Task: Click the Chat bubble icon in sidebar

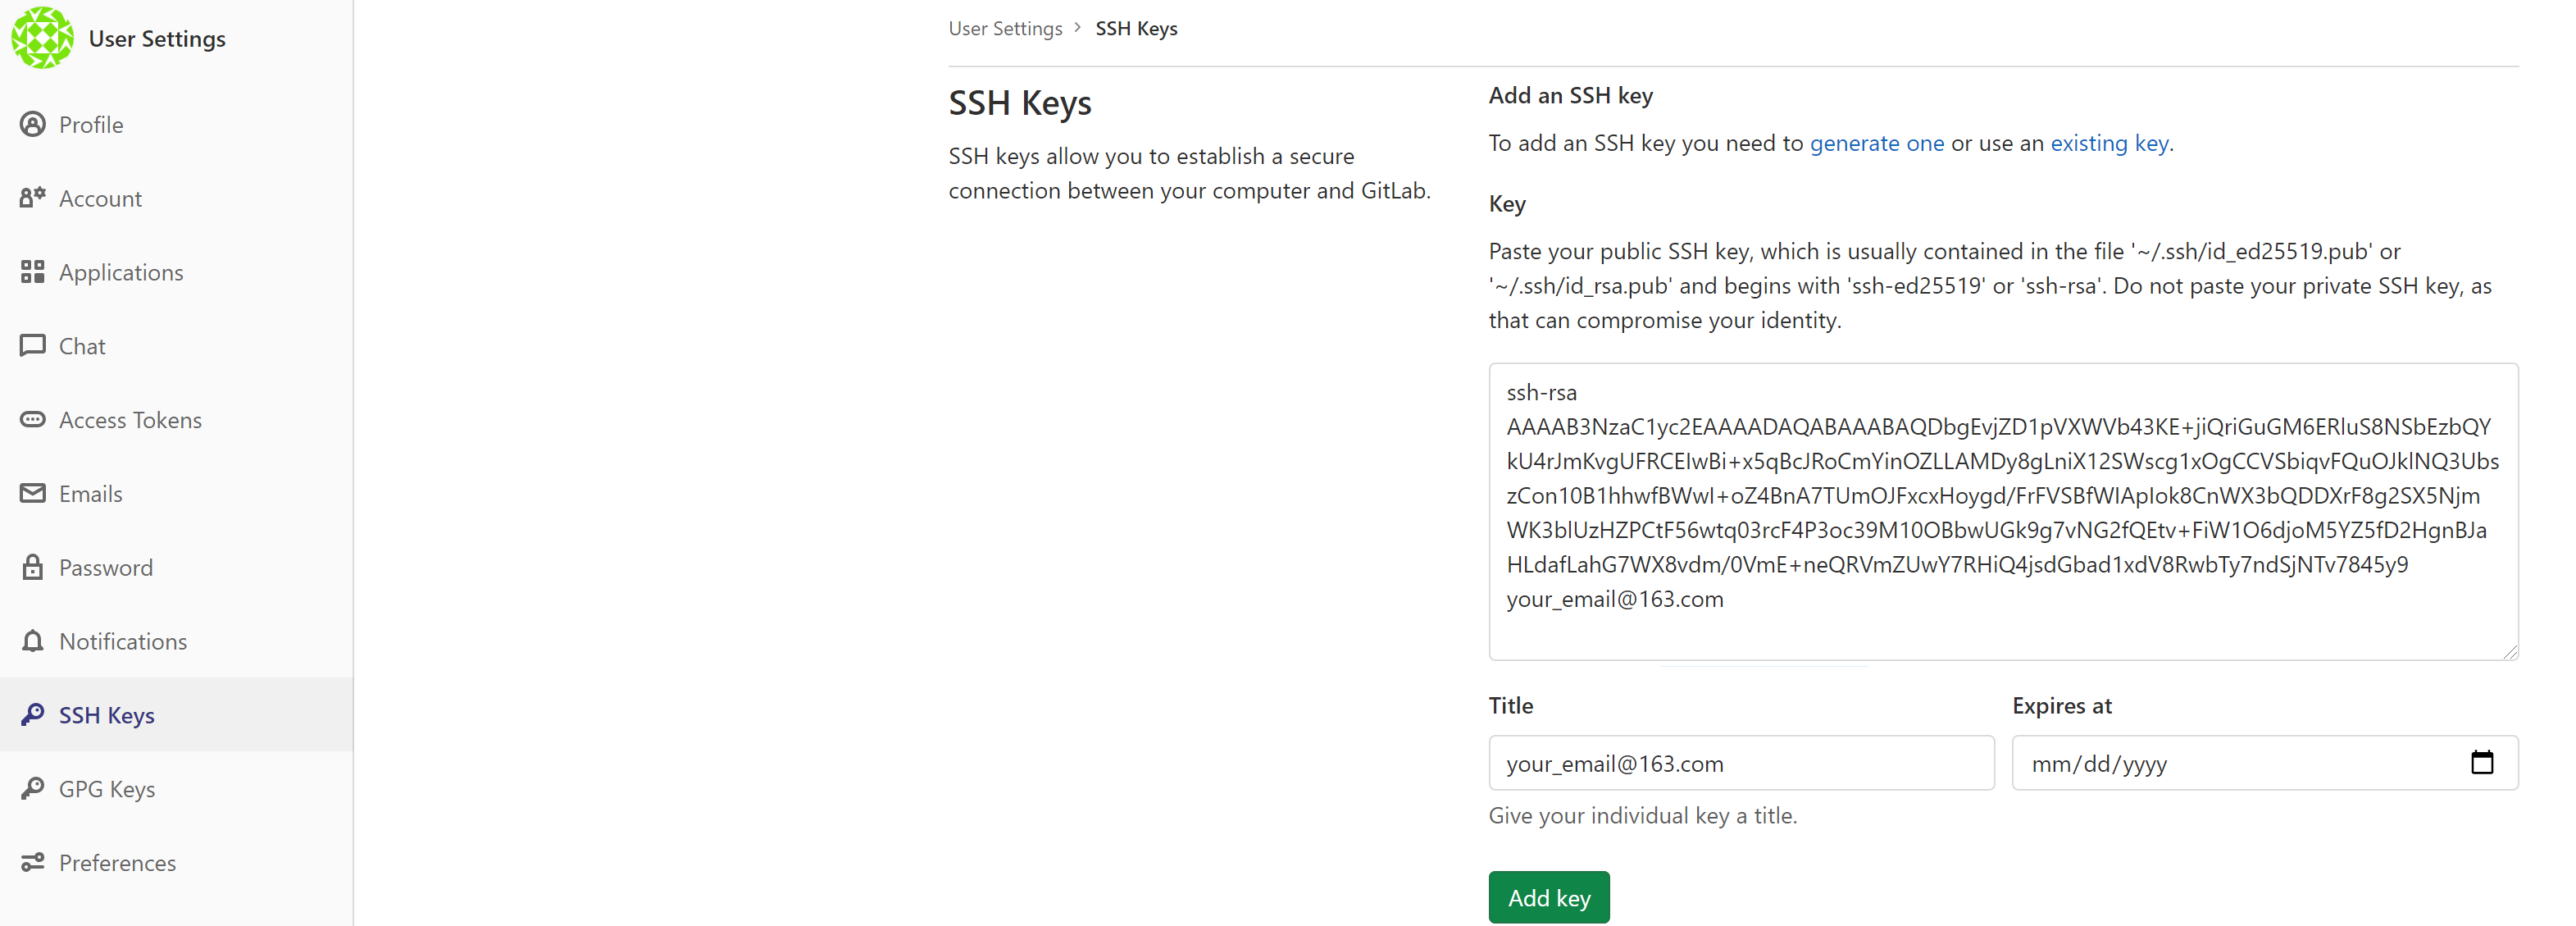Action: click(33, 345)
